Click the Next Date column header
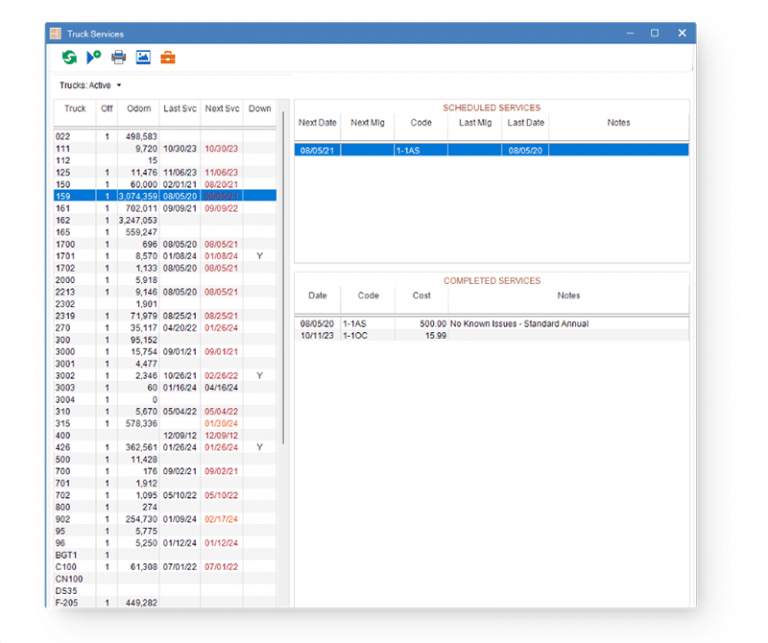Viewport: 768px width, 643px height. 317,123
